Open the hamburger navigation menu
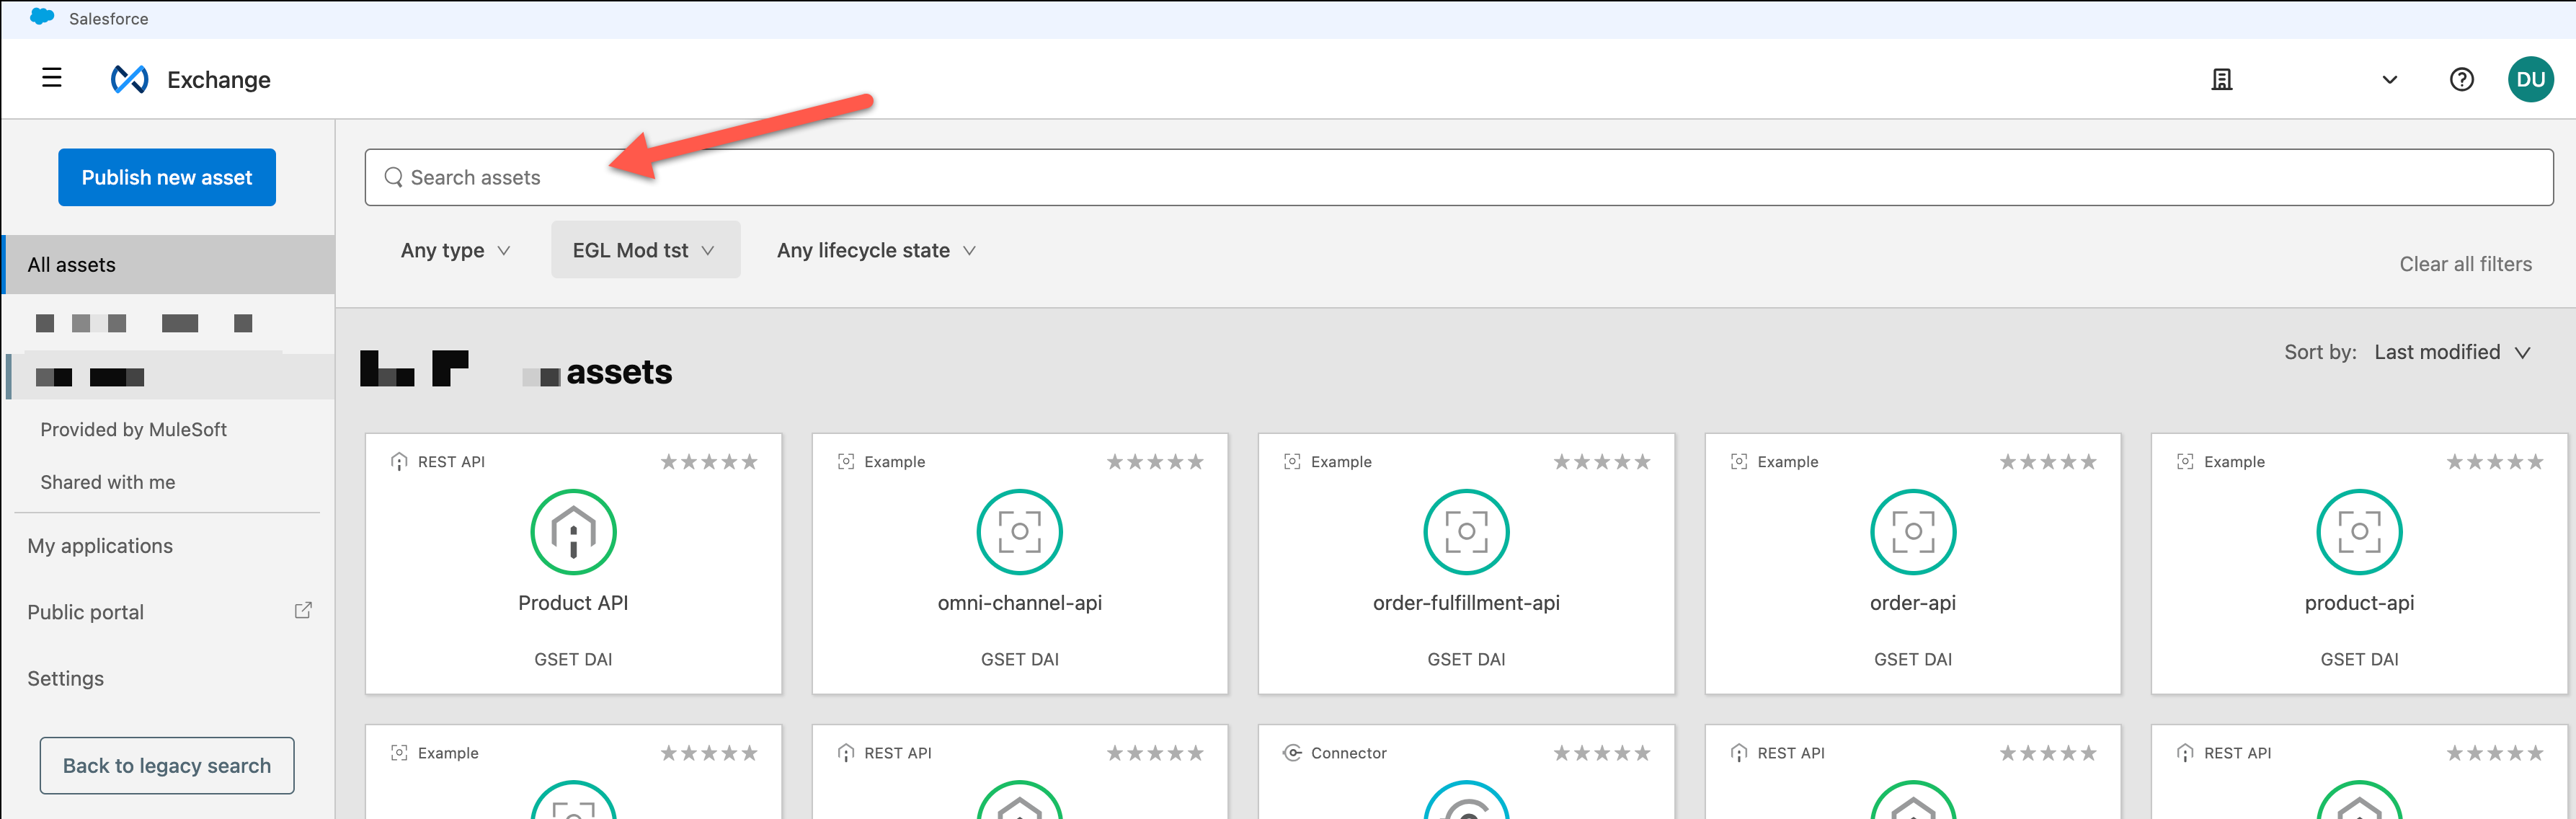This screenshot has height=819, width=2576. point(52,78)
